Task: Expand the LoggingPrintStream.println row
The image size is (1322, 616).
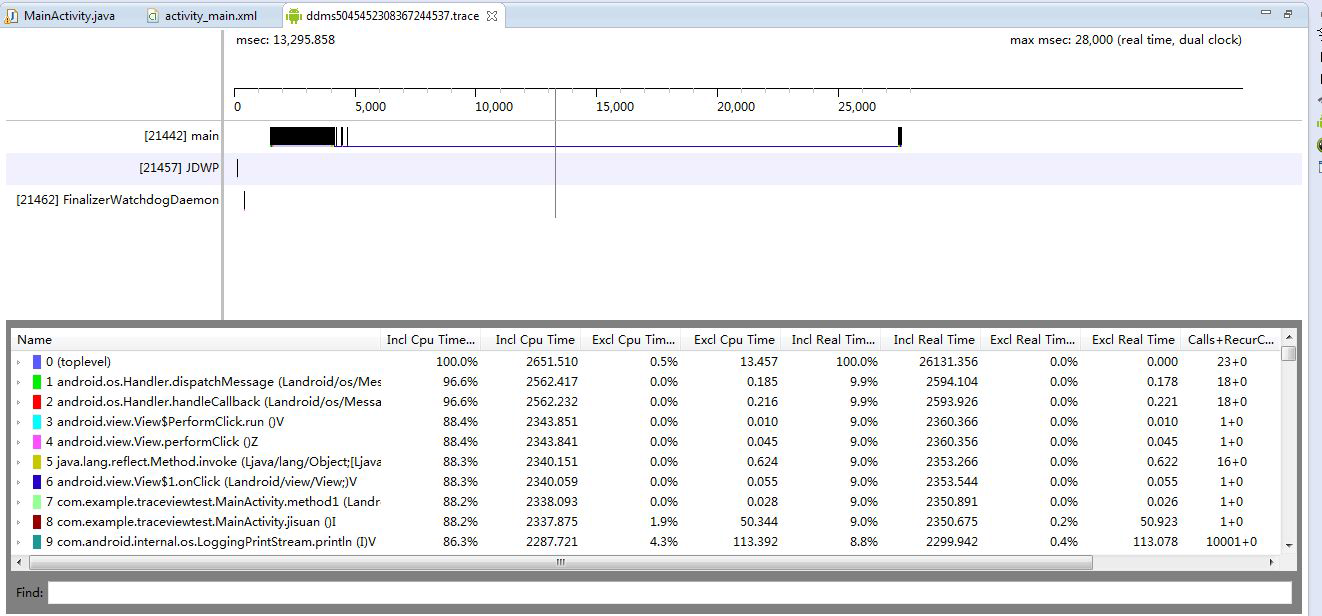Action: (19, 542)
